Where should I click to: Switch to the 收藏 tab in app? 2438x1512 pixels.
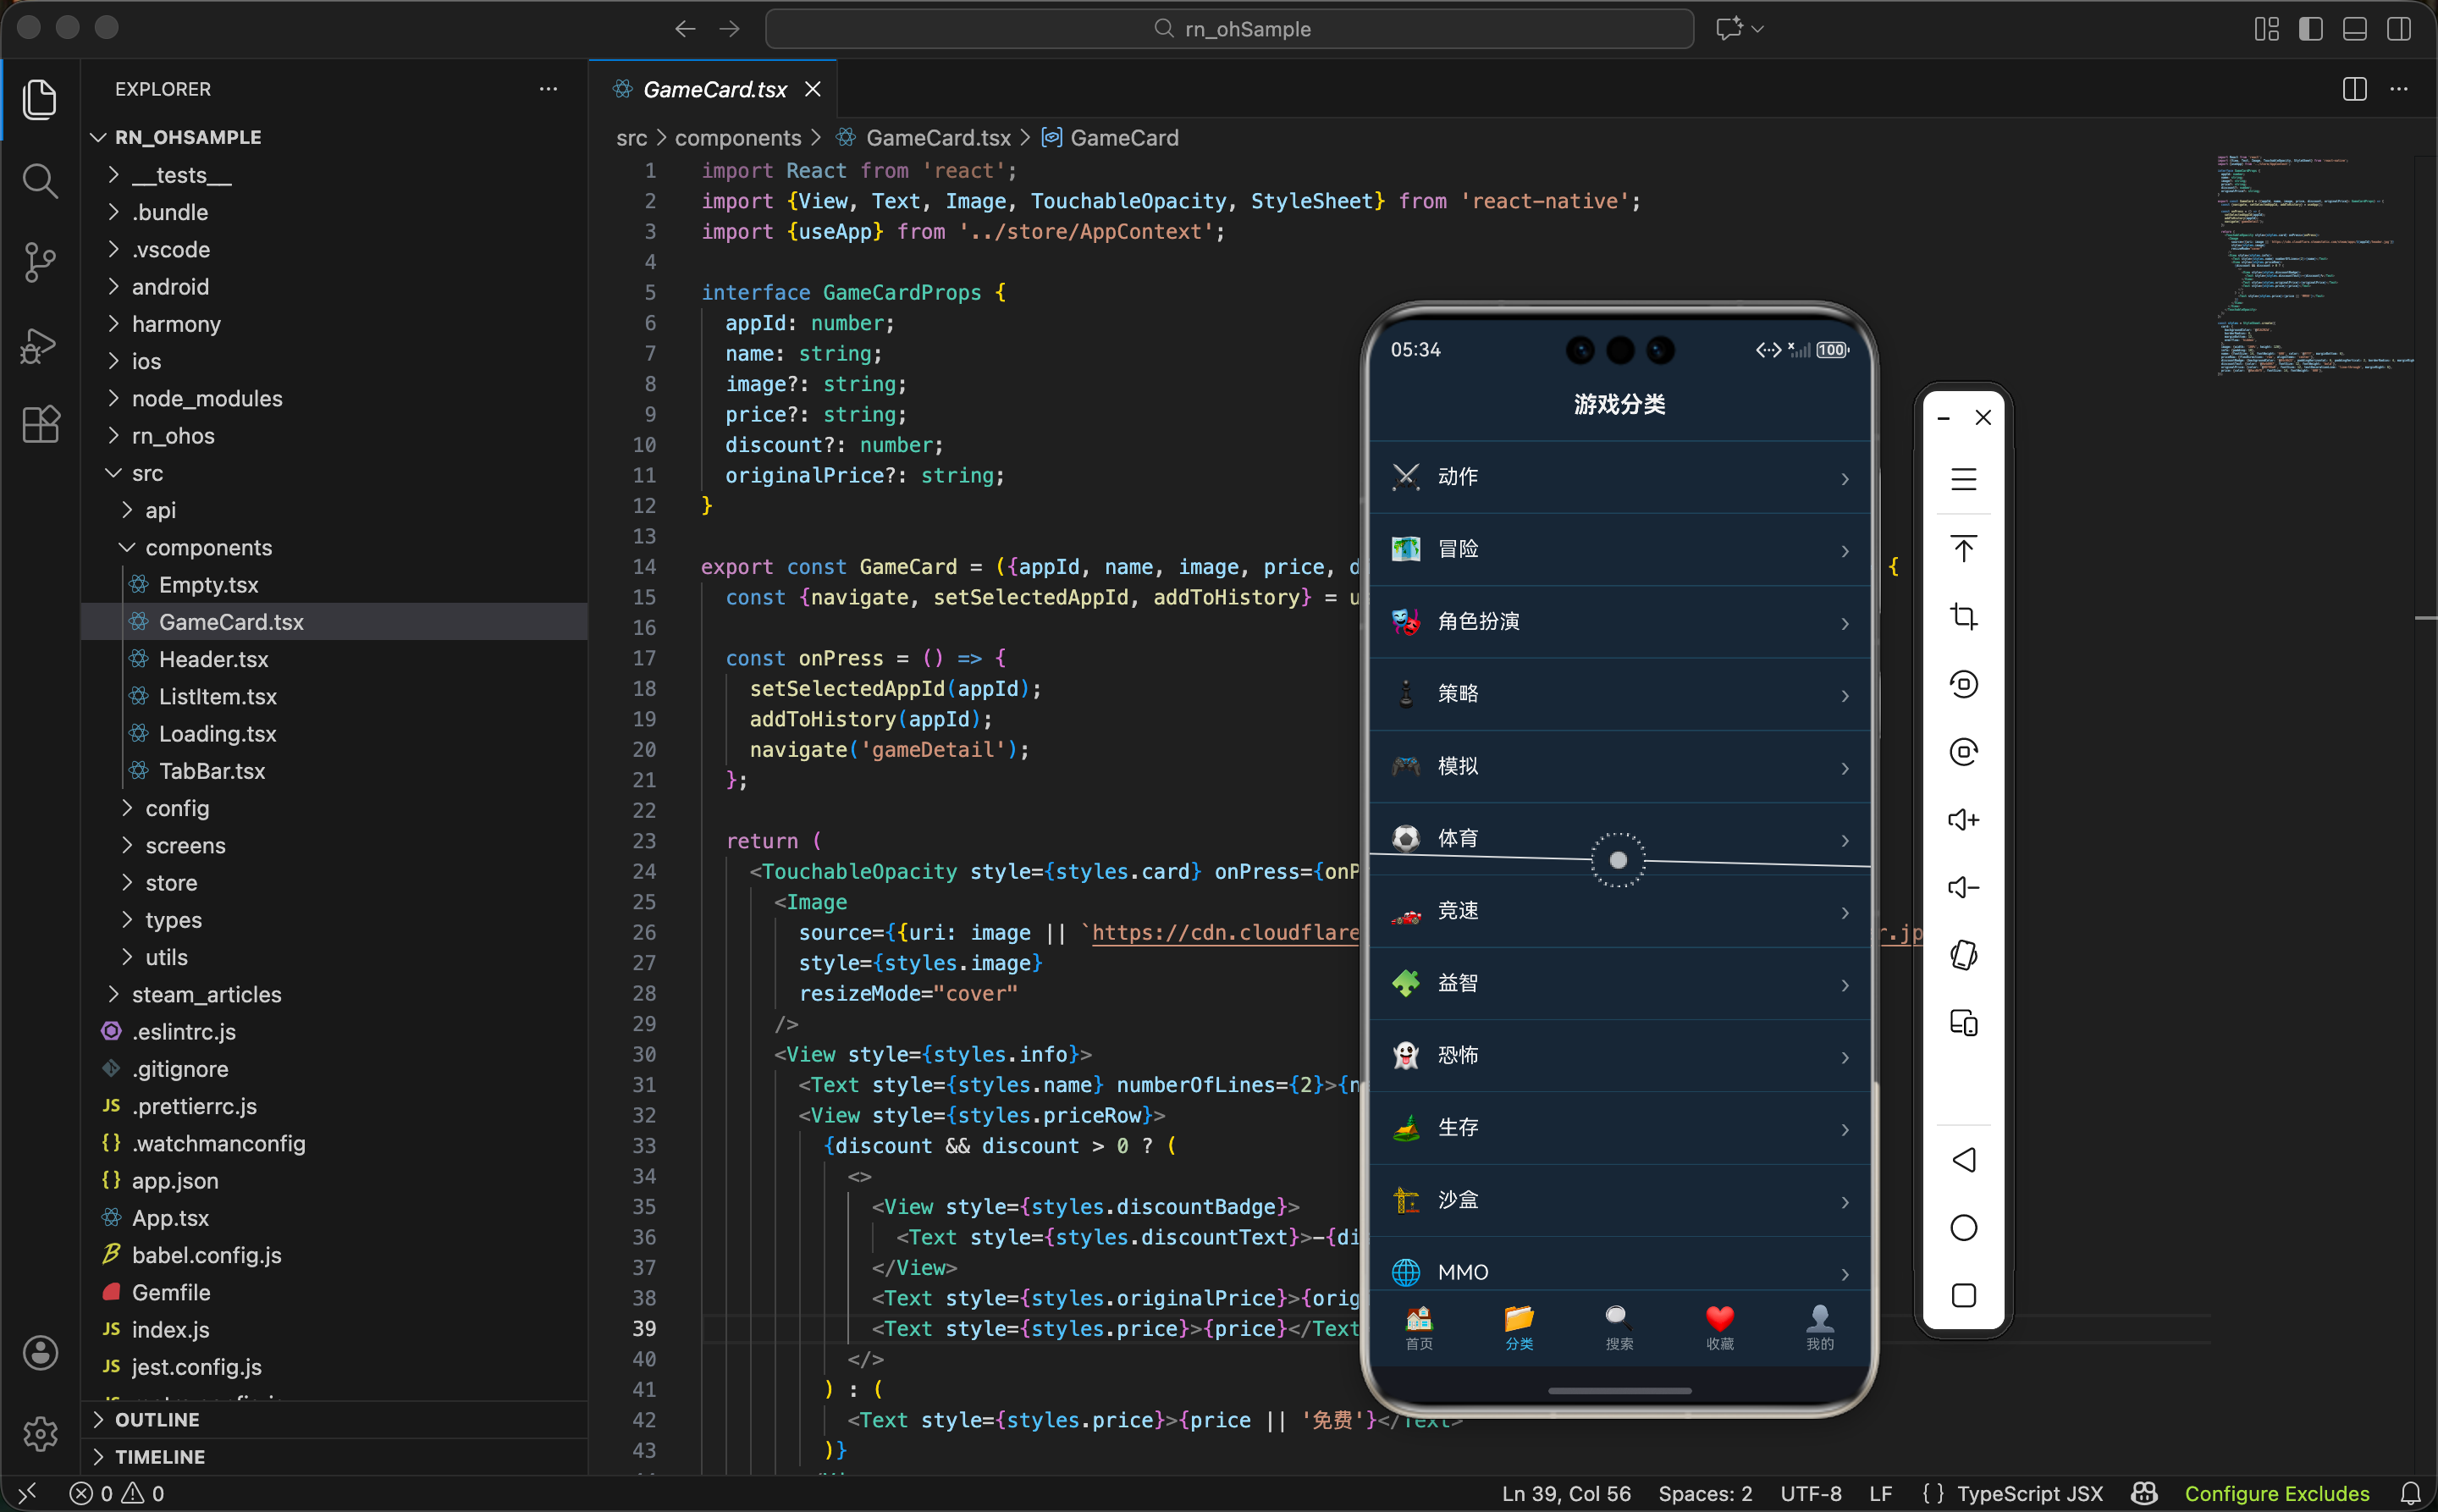[1719, 1328]
